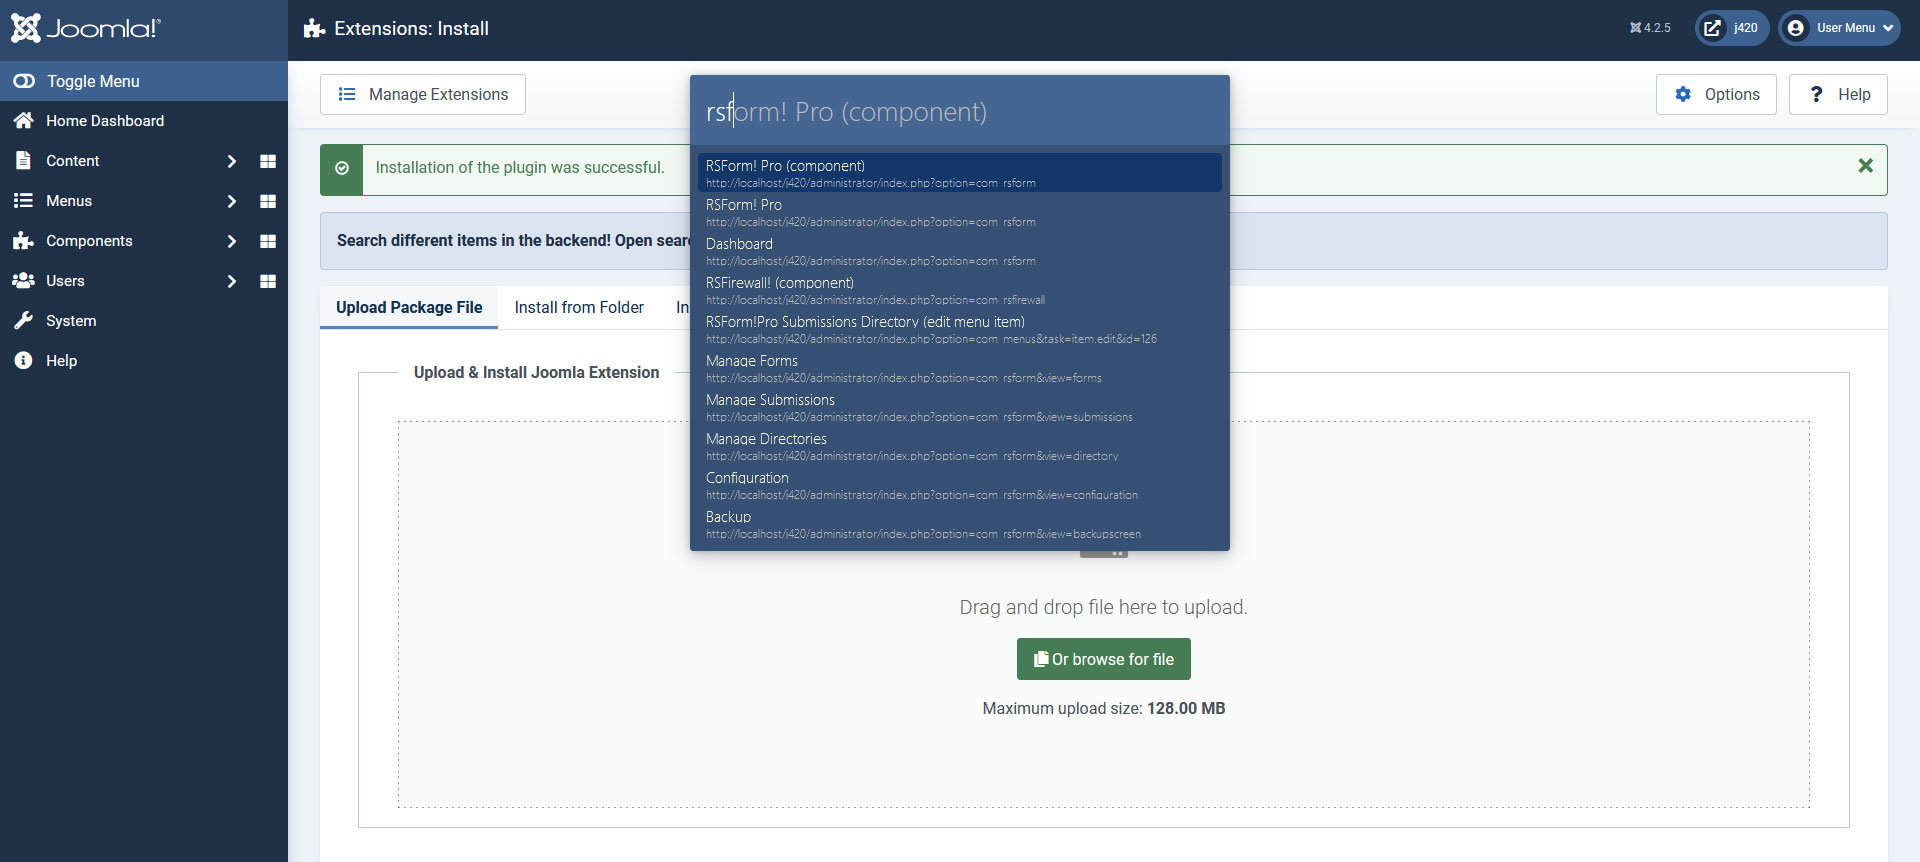Click the Components puzzle icon in sidebar
This screenshot has width=1920, height=862.
click(23, 240)
